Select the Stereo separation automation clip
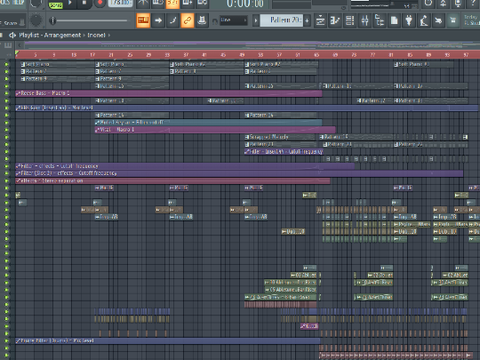This screenshot has width=480, height=360. pyautogui.click(x=173, y=181)
